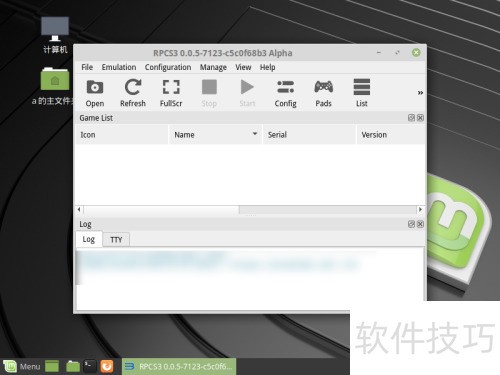Close the Game List panel
The image size is (500, 375).
click(420, 118)
